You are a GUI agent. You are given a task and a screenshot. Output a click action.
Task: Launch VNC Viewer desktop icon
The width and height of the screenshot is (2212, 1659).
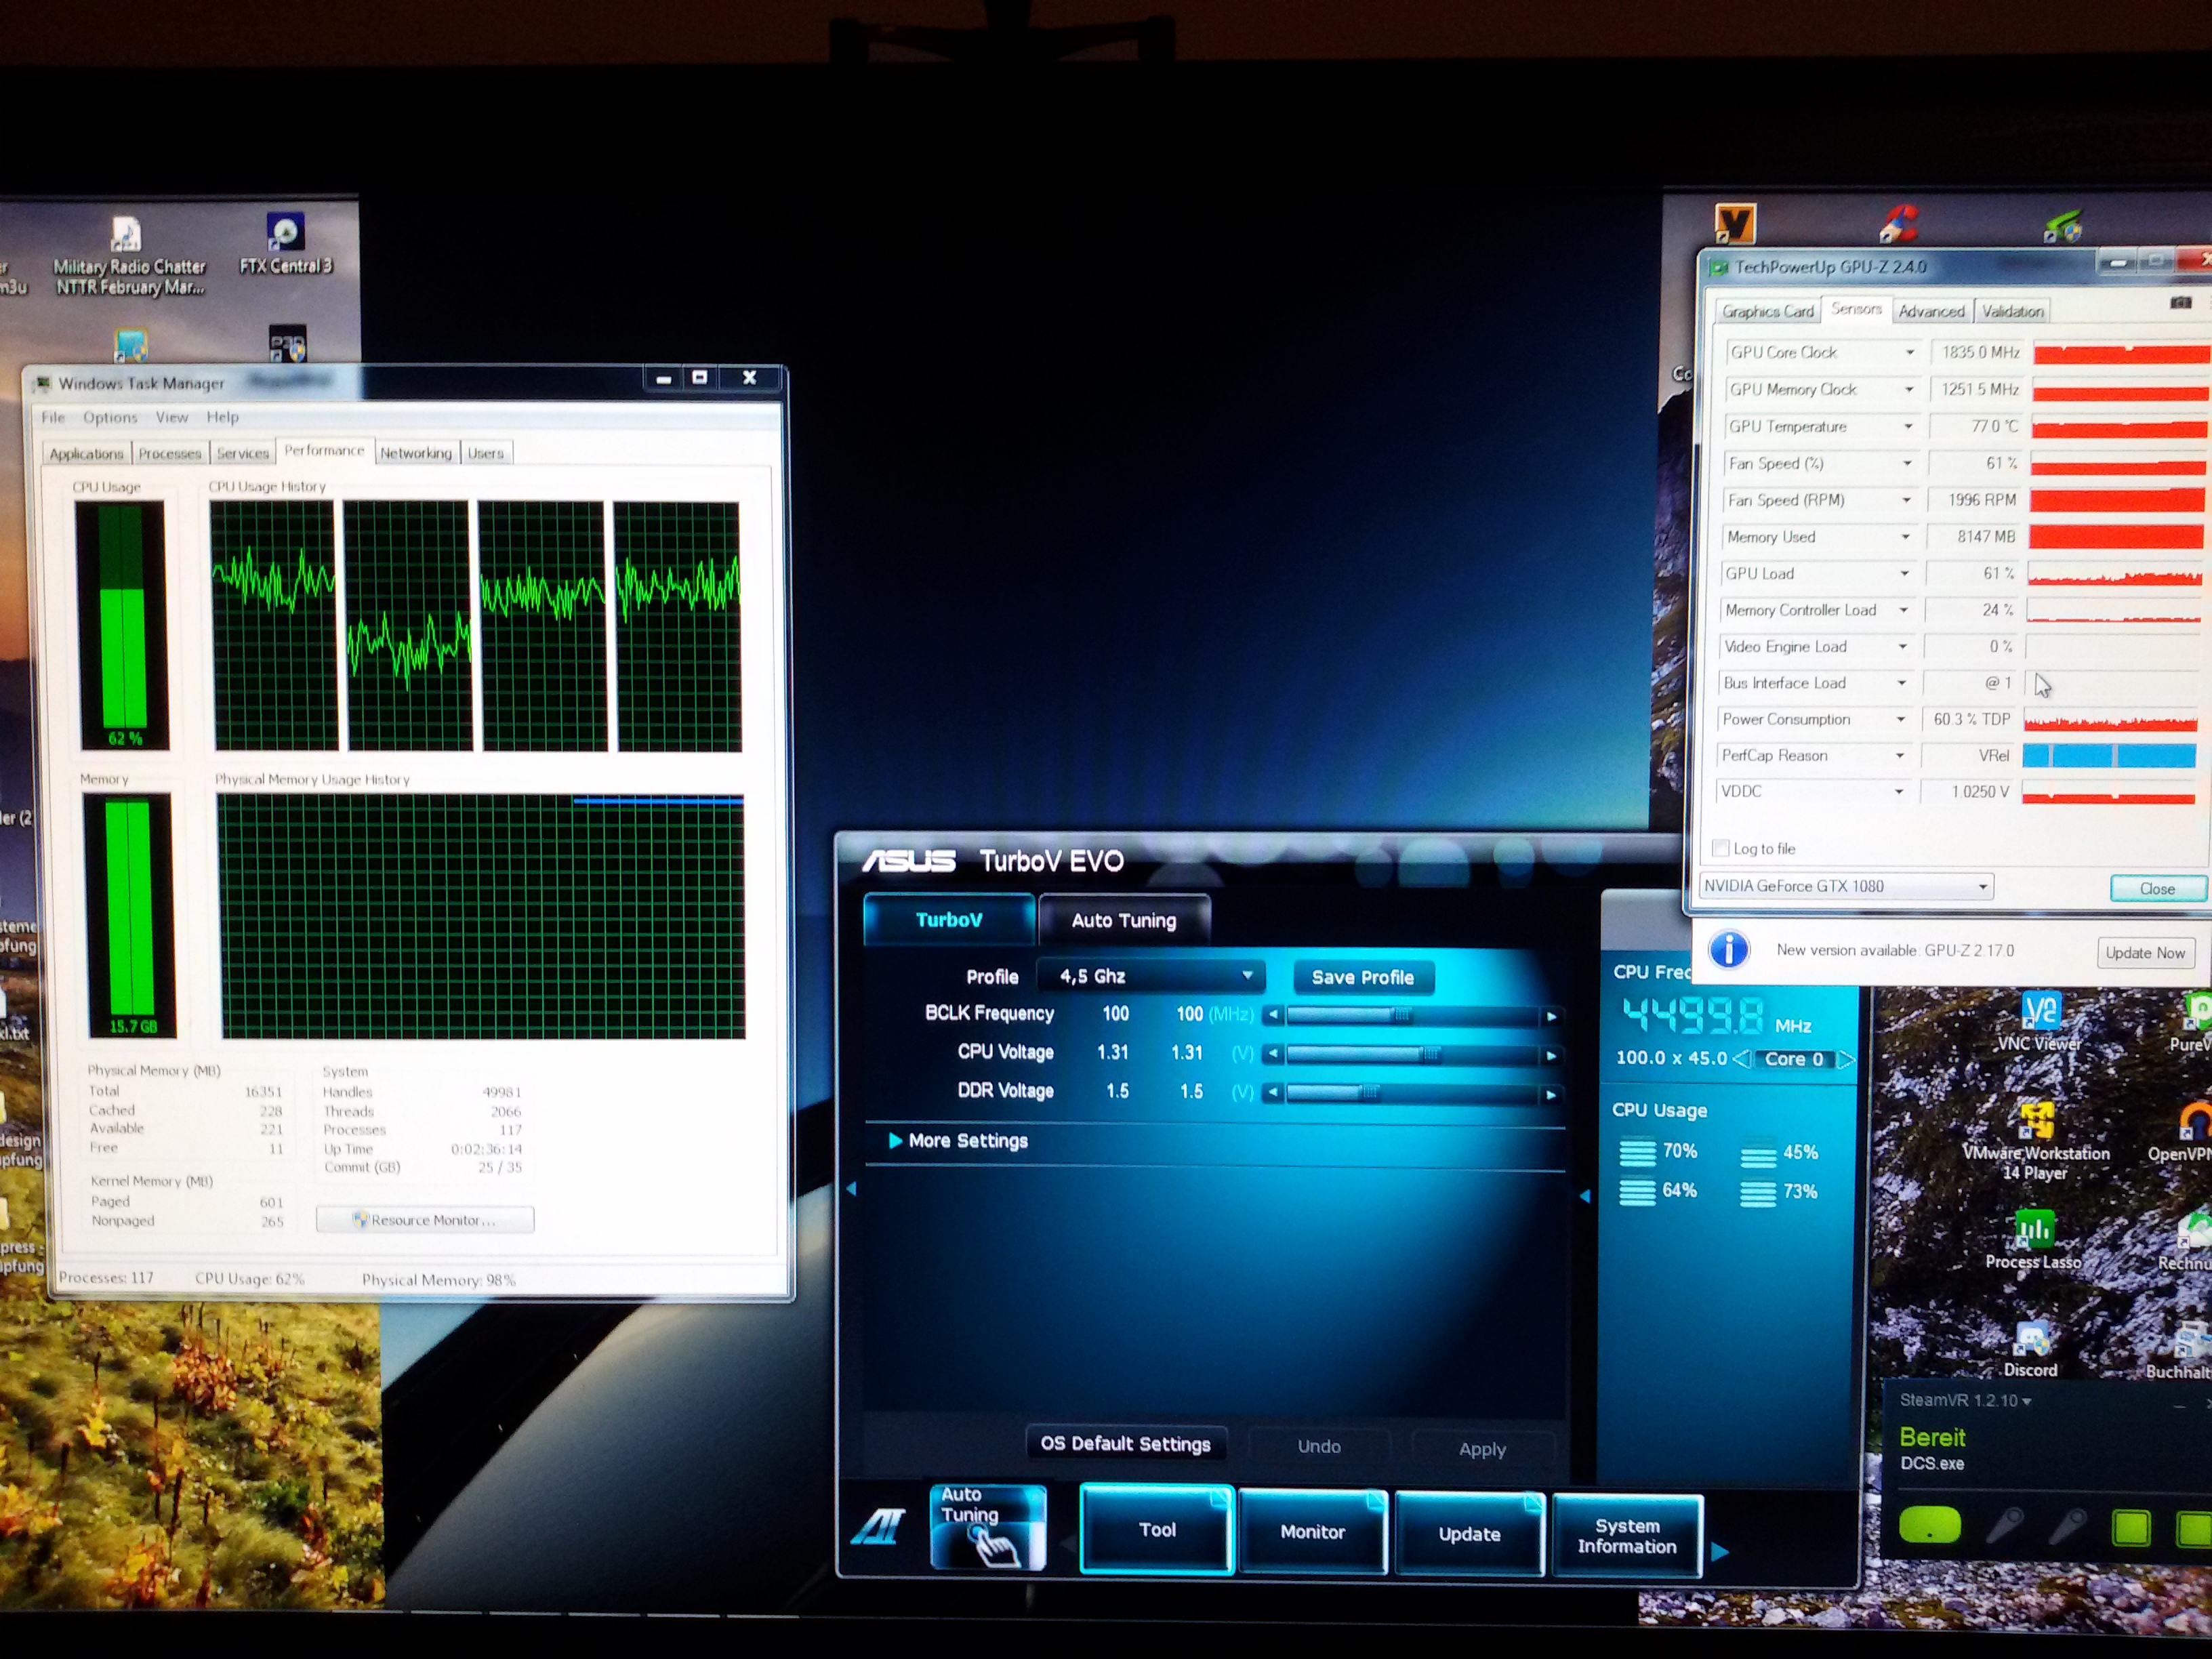coord(2039,1022)
